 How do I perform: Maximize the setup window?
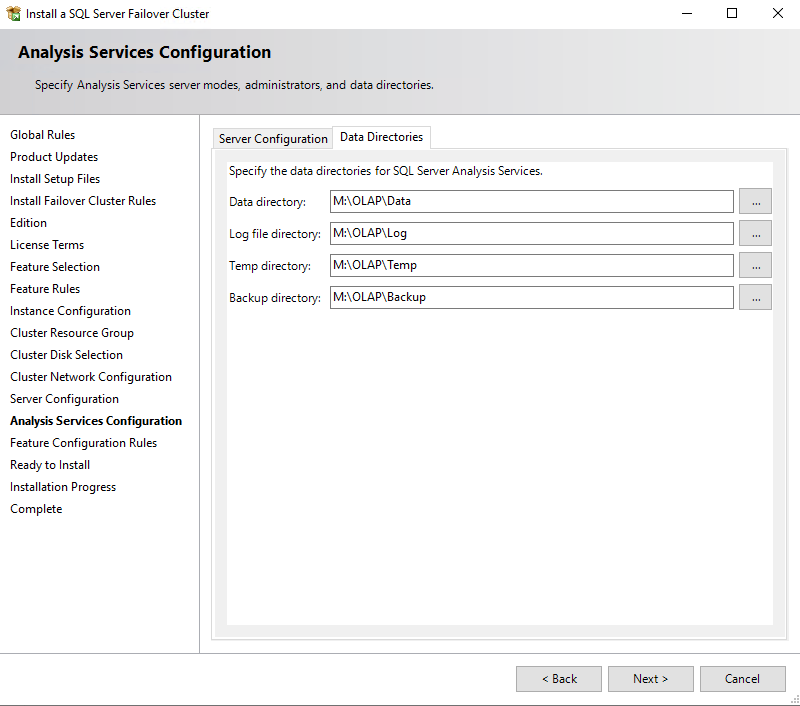click(x=732, y=13)
